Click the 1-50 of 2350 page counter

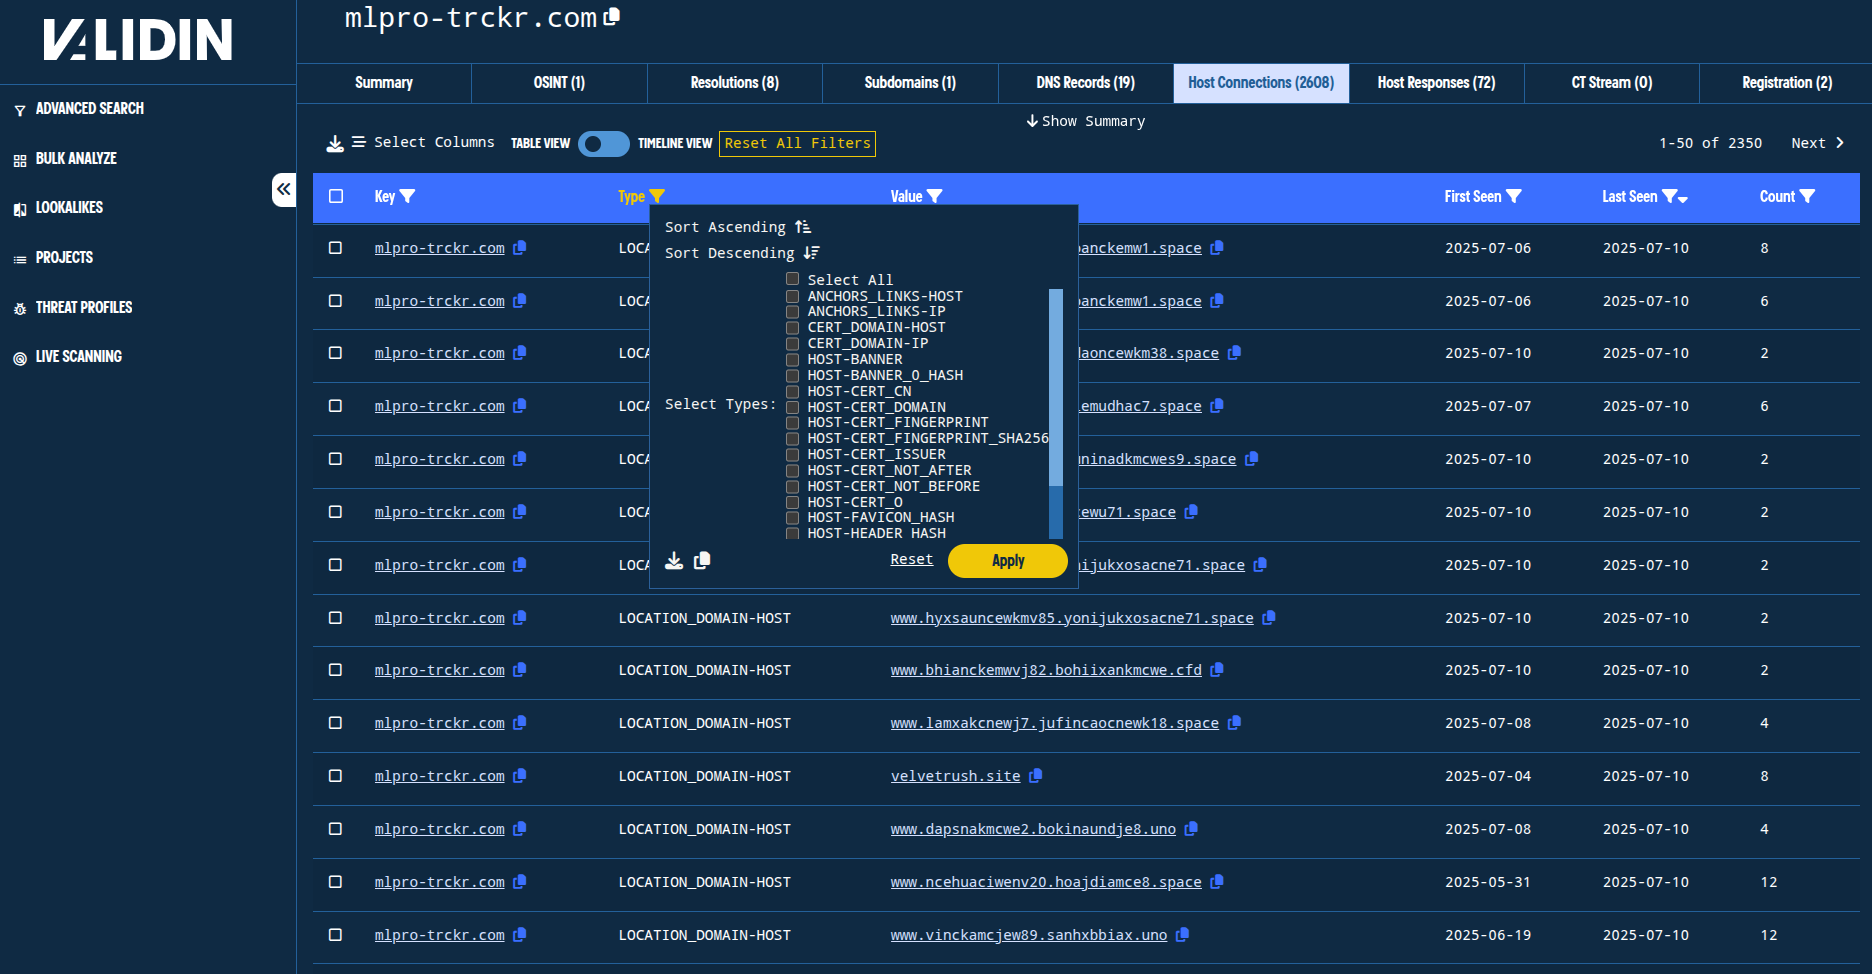pyautogui.click(x=1711, y=143)
